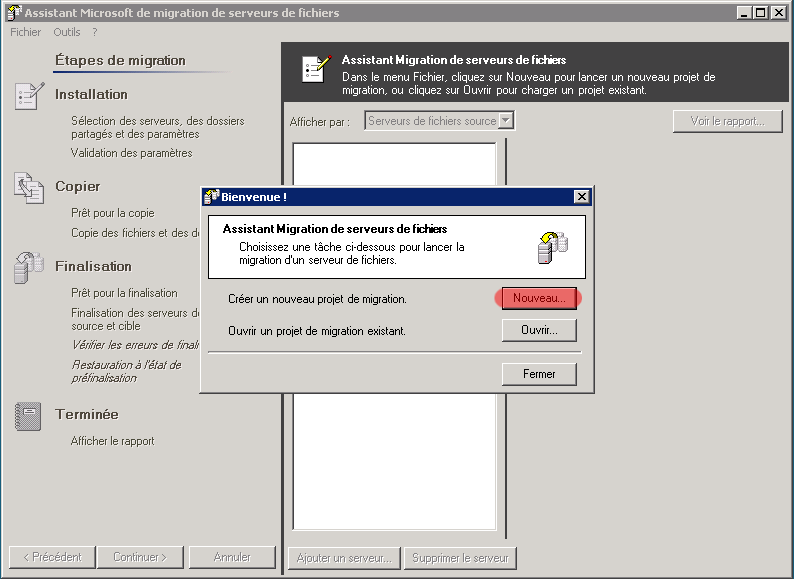
Task: Click 'Prêt pour la copie' step text
Action: pyautogui.click(x=112, y=213)
